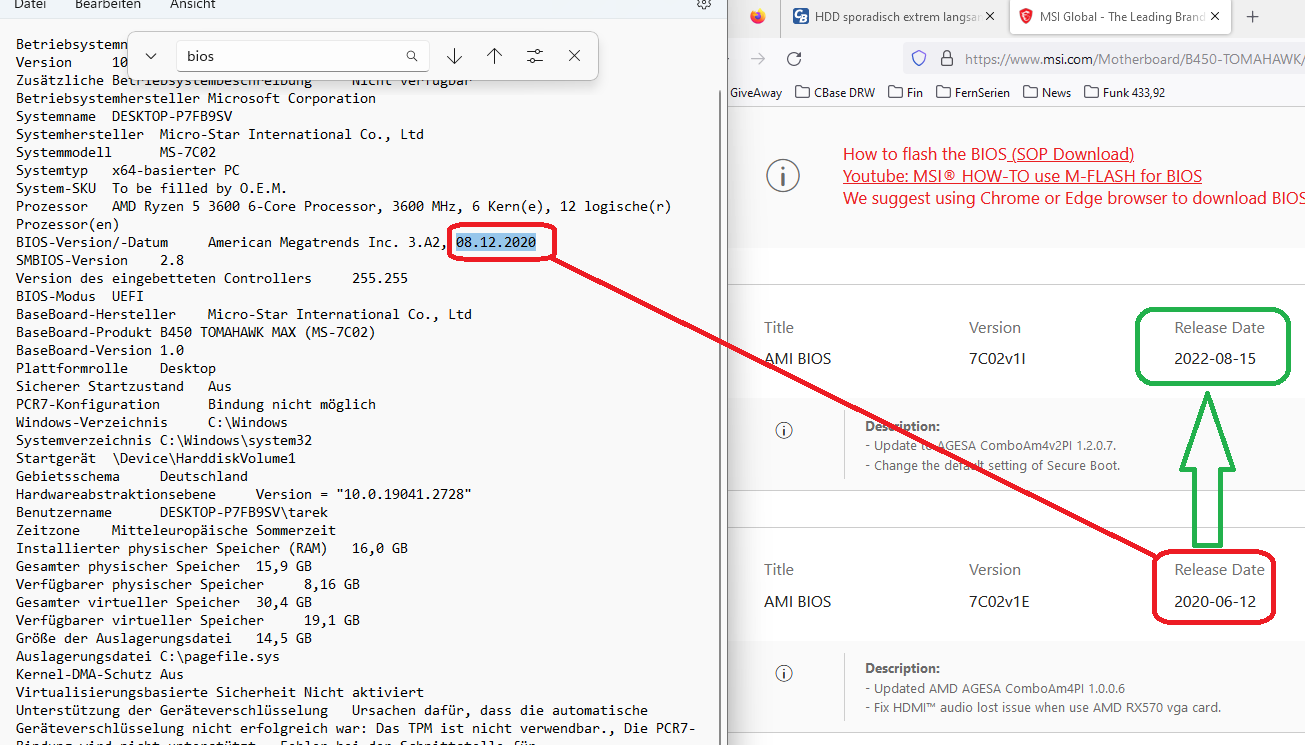Expand the replace chevron in Notepad find bar
This screenshot has height=745, width=1305.
(151, 56)
